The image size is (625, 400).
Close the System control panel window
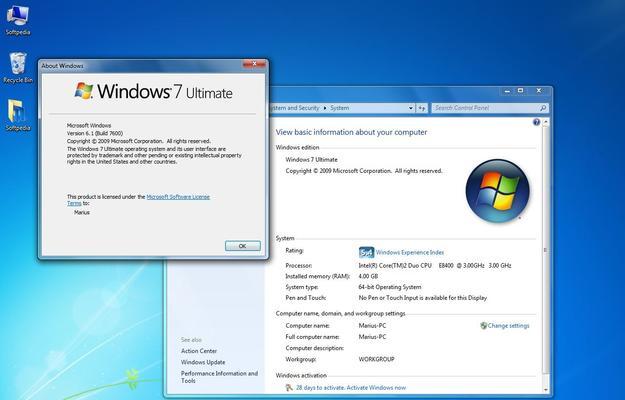tap(539, 91)
